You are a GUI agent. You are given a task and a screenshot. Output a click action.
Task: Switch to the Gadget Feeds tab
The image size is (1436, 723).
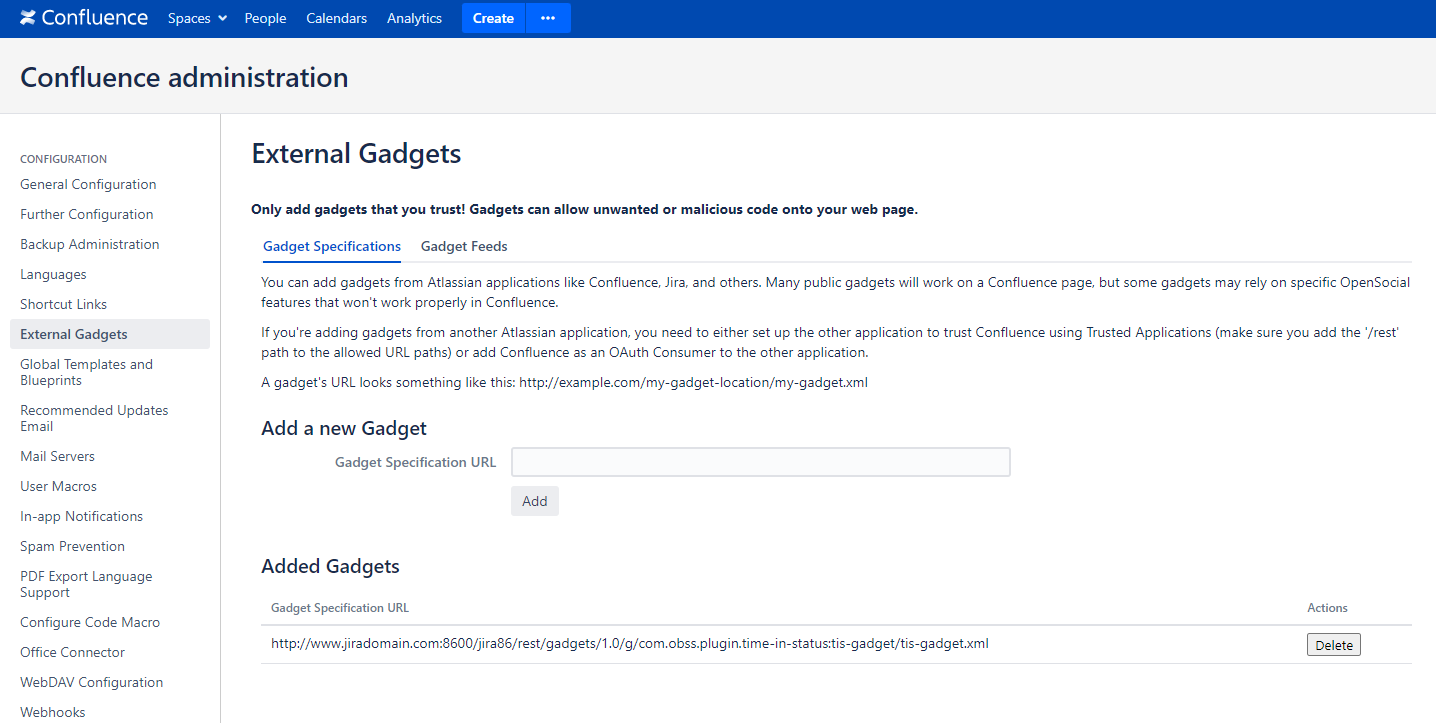click(x=464, y=246)
